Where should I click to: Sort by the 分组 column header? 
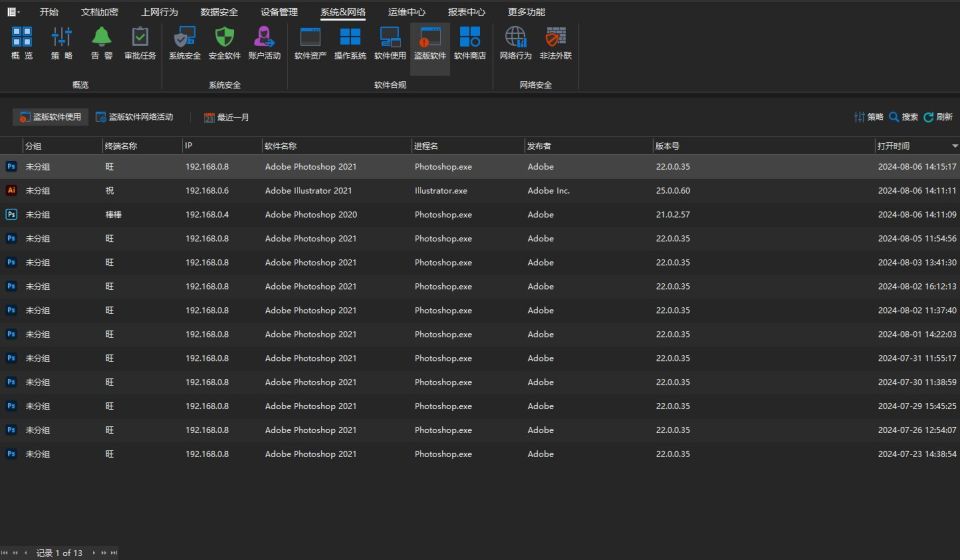(62, 146)
